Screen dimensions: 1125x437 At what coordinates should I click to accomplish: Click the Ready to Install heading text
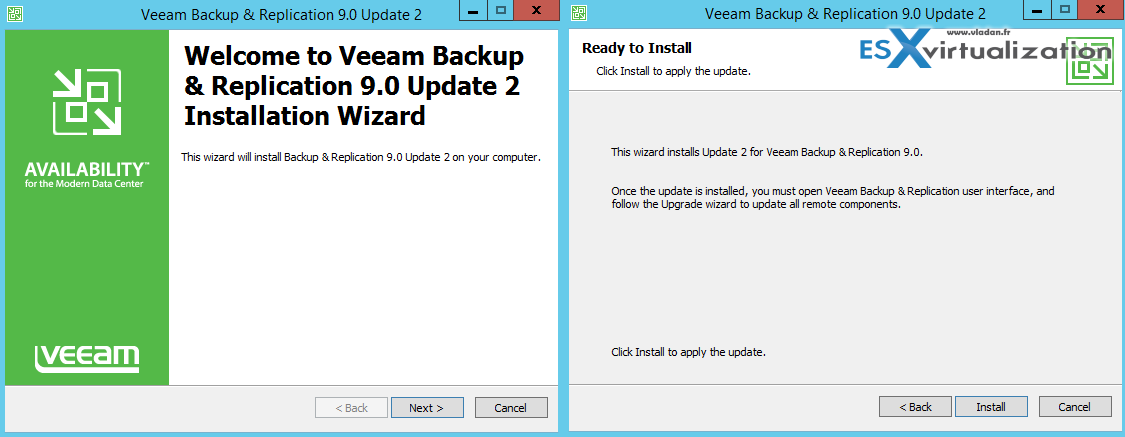click(x=636, y=48)
